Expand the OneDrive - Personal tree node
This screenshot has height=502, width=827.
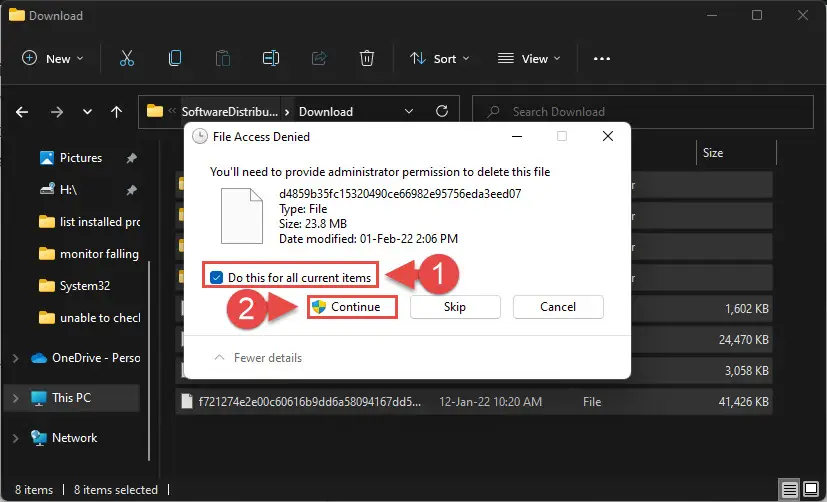(15, 358)
